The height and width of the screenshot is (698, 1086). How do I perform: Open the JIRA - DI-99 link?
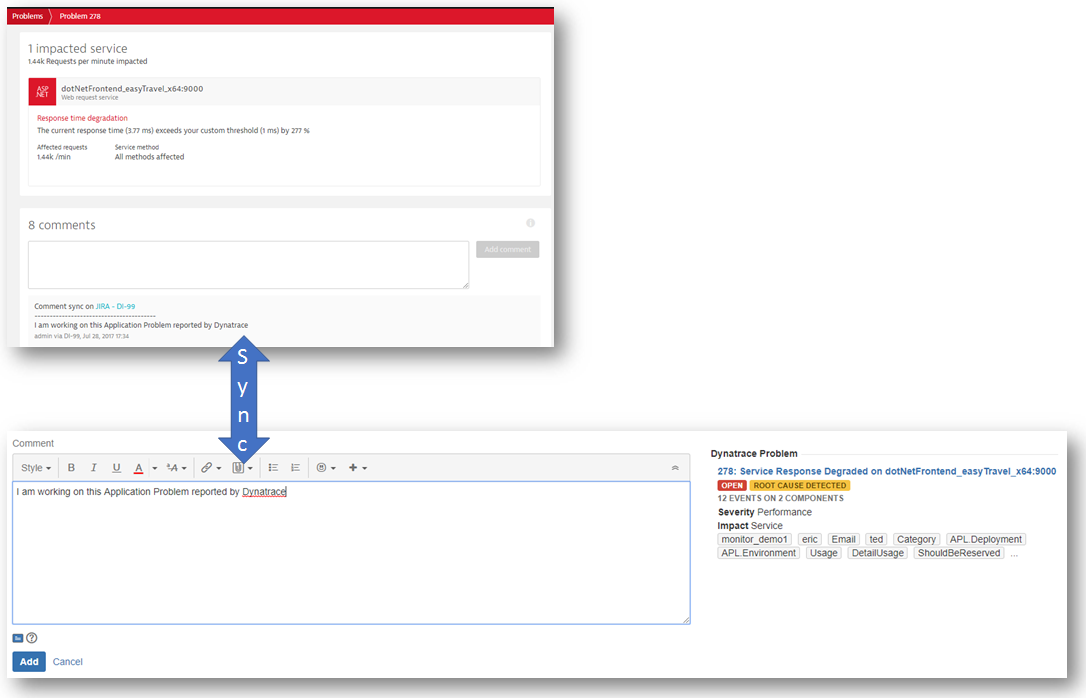(x=115, y=306)
